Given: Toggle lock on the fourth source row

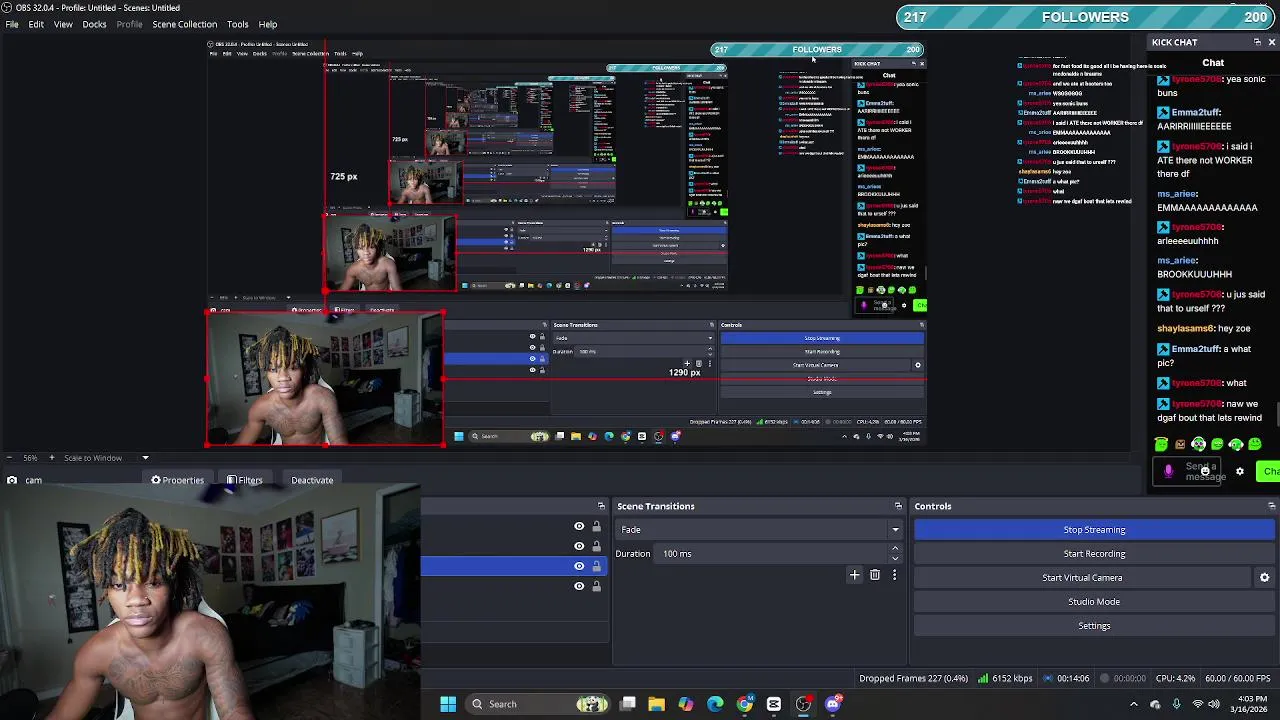Looking at the screenshot, I should coord(596,586).
